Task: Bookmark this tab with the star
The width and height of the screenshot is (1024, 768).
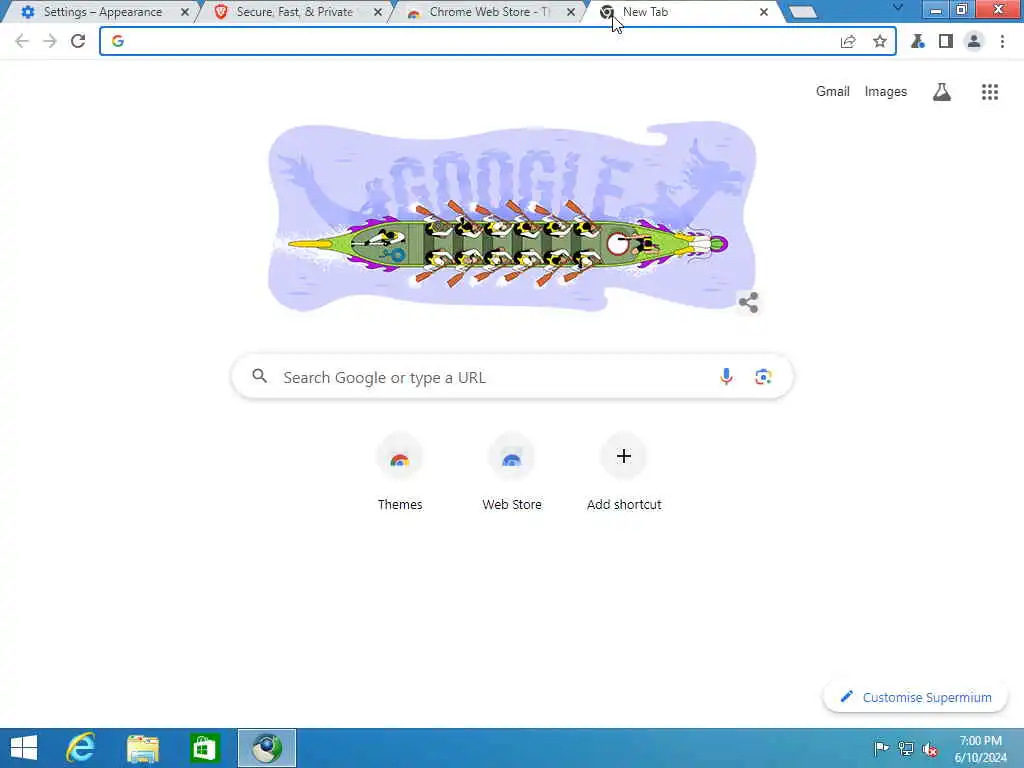Action: pos(880,41)
